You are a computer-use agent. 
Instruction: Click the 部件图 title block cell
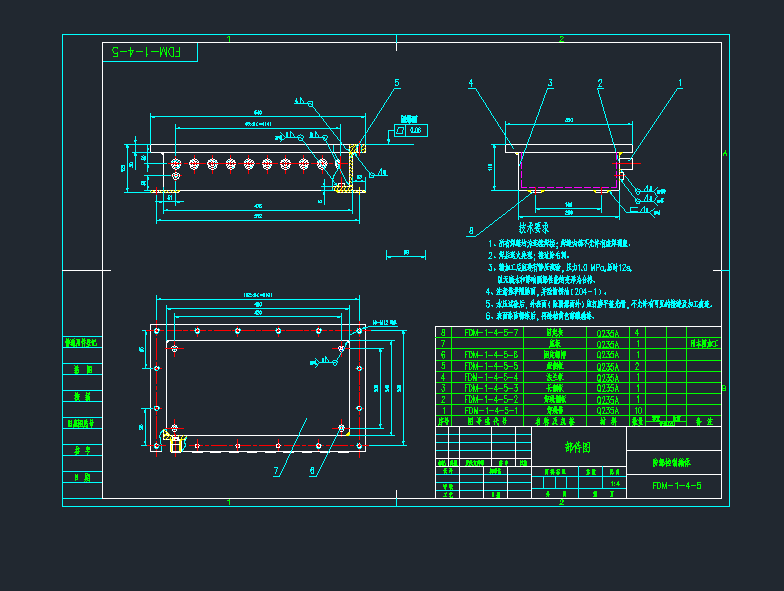[577, 448]
